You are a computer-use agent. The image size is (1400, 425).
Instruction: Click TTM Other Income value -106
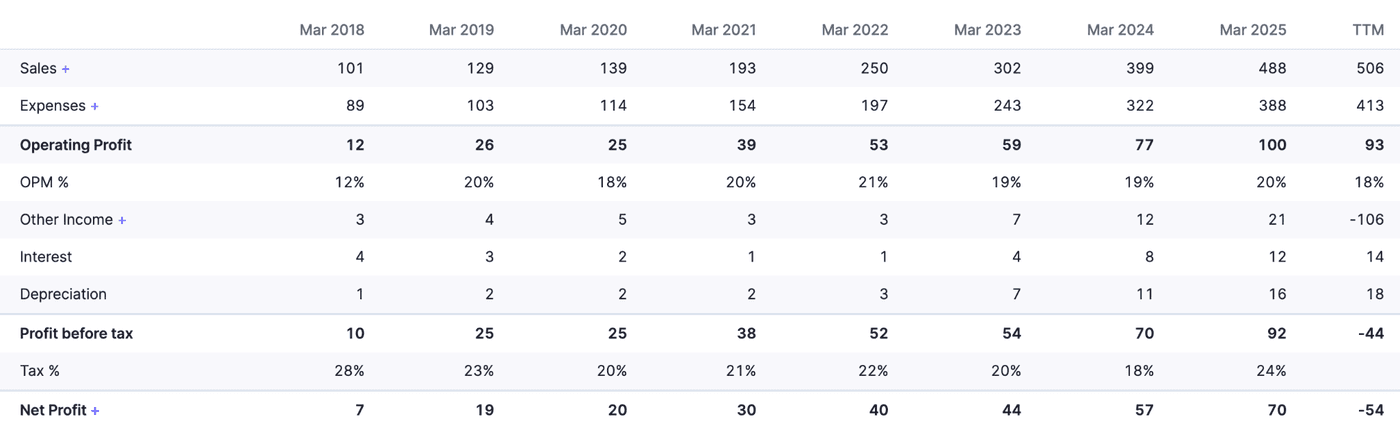click(1365, 220)
